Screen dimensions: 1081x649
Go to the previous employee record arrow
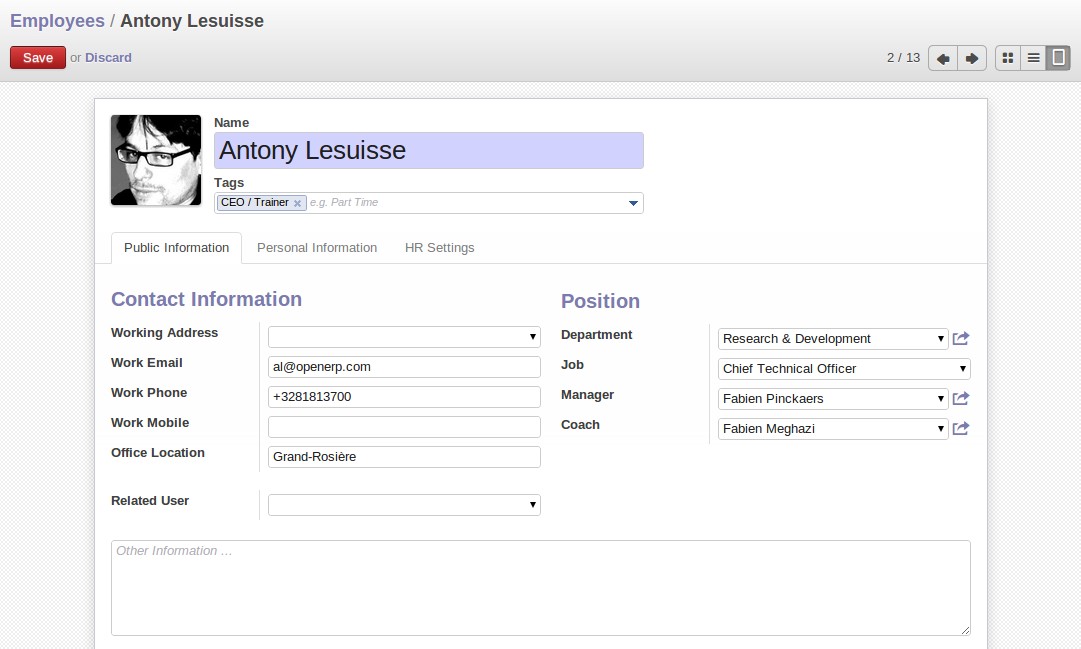tap(942, 58)
